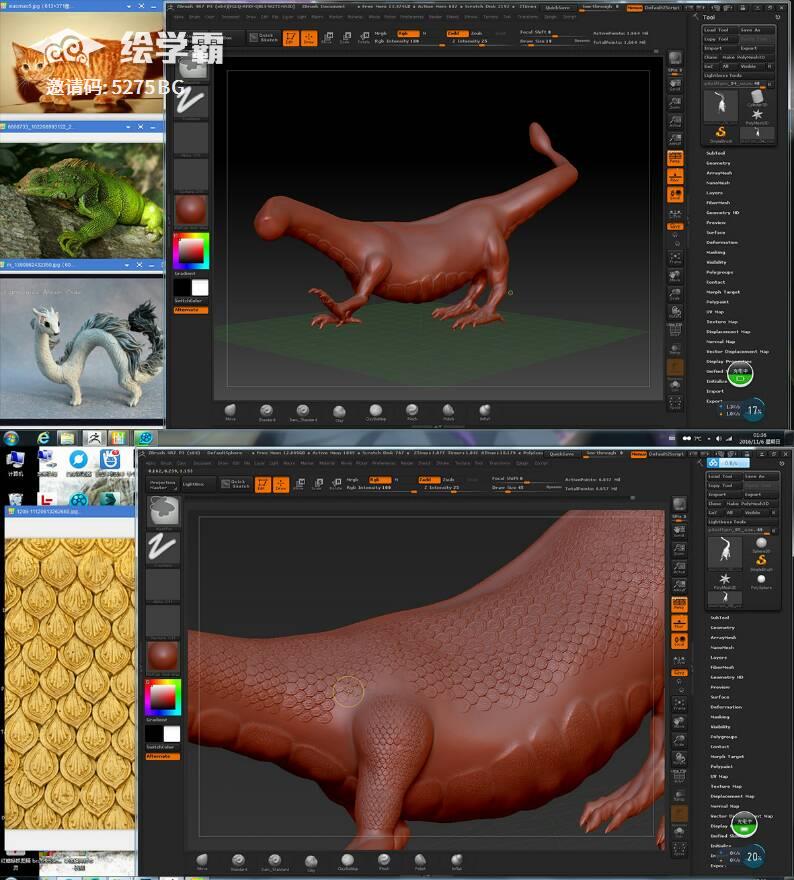
Task: Expand Surface section in lower Tool palette
Action: tap(720, 697)
